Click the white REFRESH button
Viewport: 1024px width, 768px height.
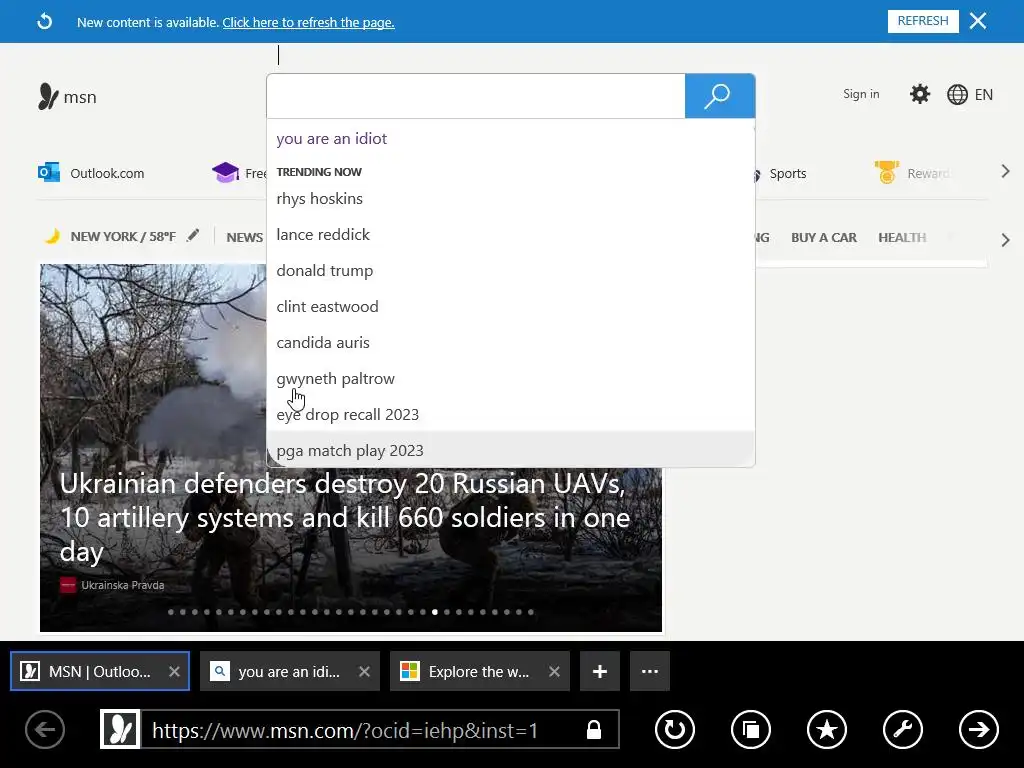[x=923, y=21]
